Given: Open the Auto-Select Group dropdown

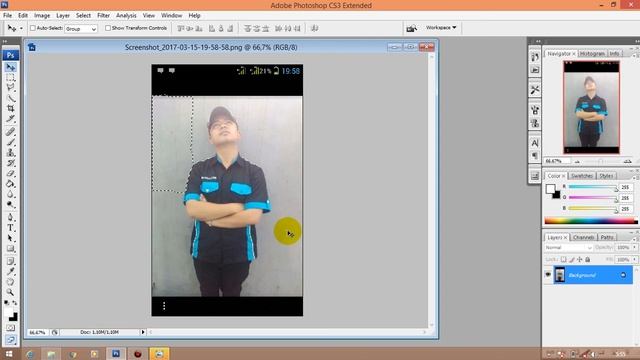Looking at the screenshot, I should point(81,29).
